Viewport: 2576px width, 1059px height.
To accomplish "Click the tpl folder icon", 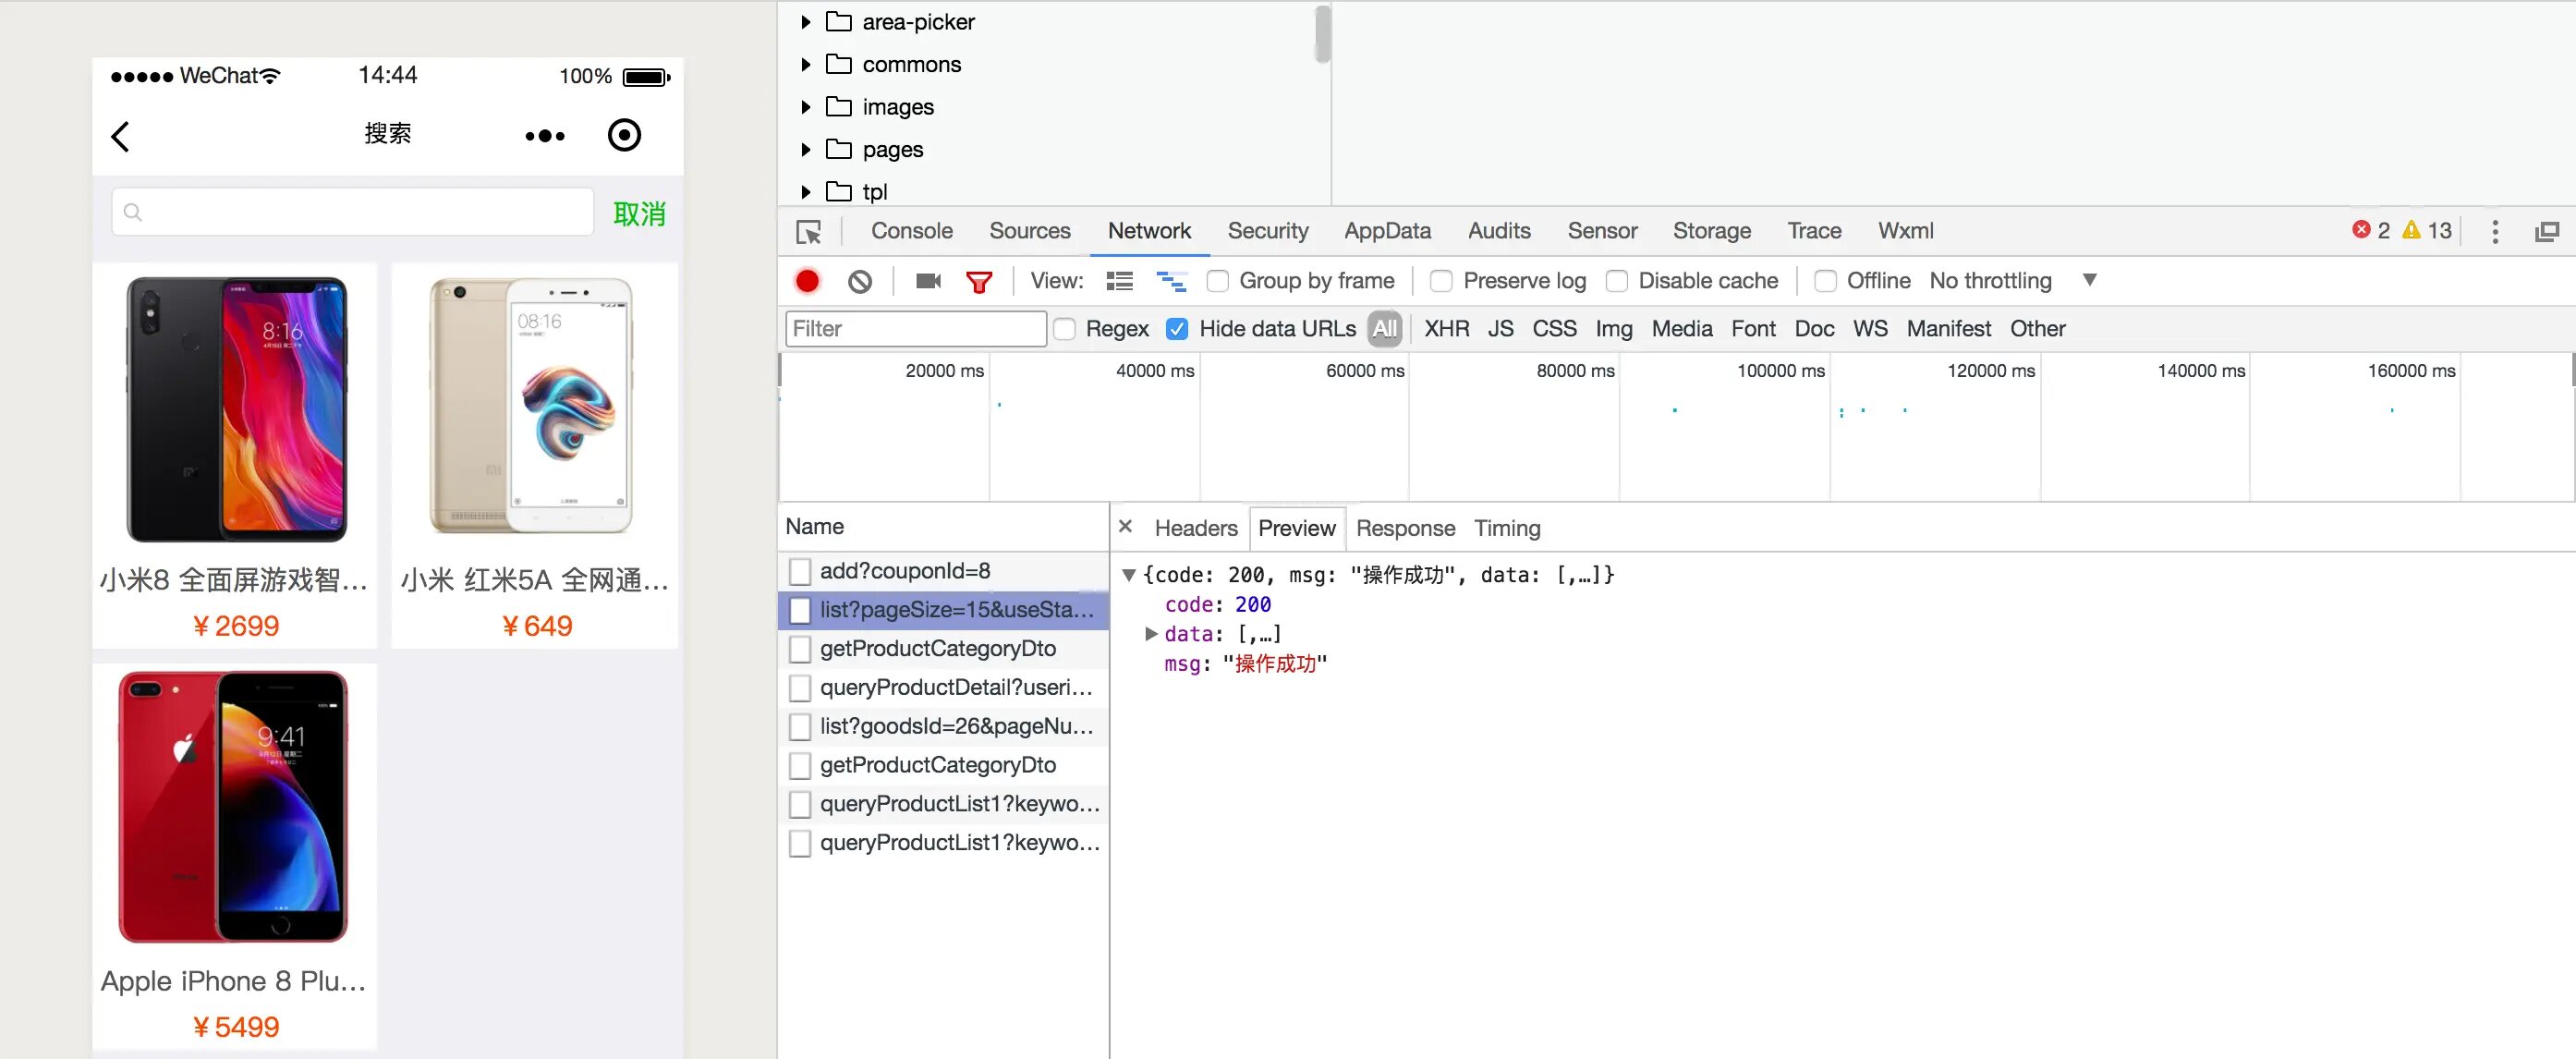I will 838,191.
